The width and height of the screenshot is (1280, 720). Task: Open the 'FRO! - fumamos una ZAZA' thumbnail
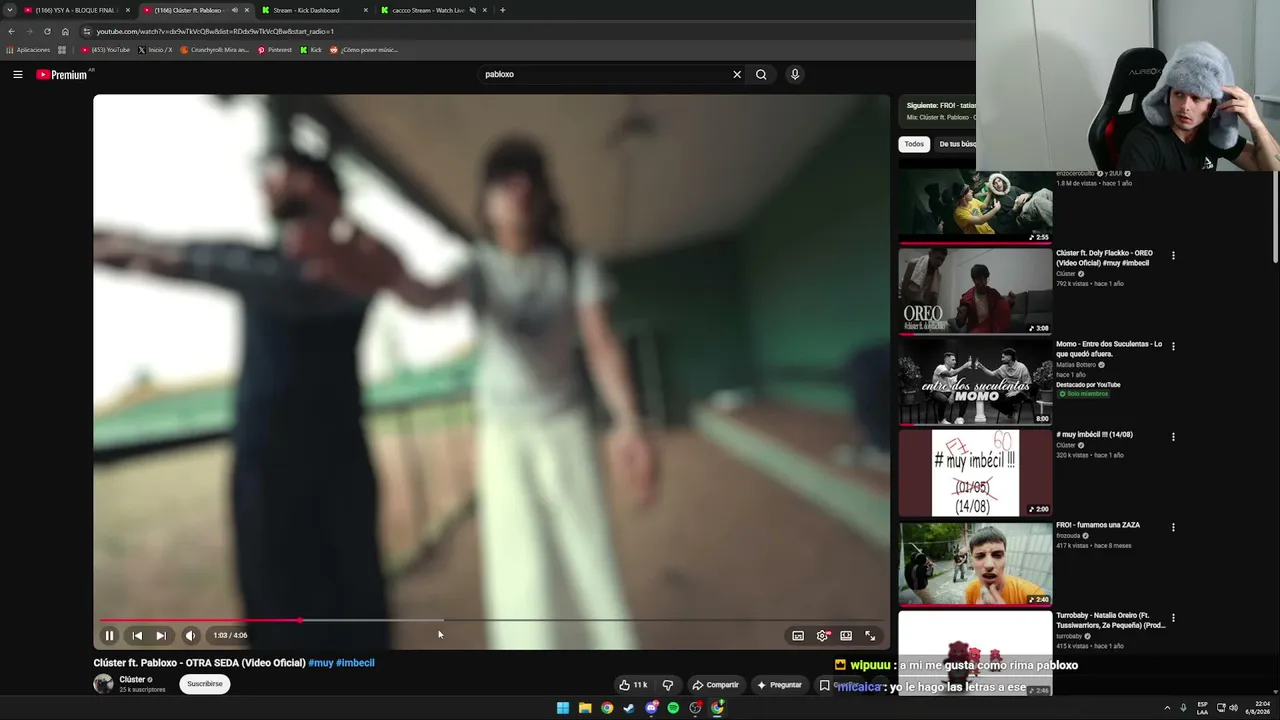[x=975, y=563]
